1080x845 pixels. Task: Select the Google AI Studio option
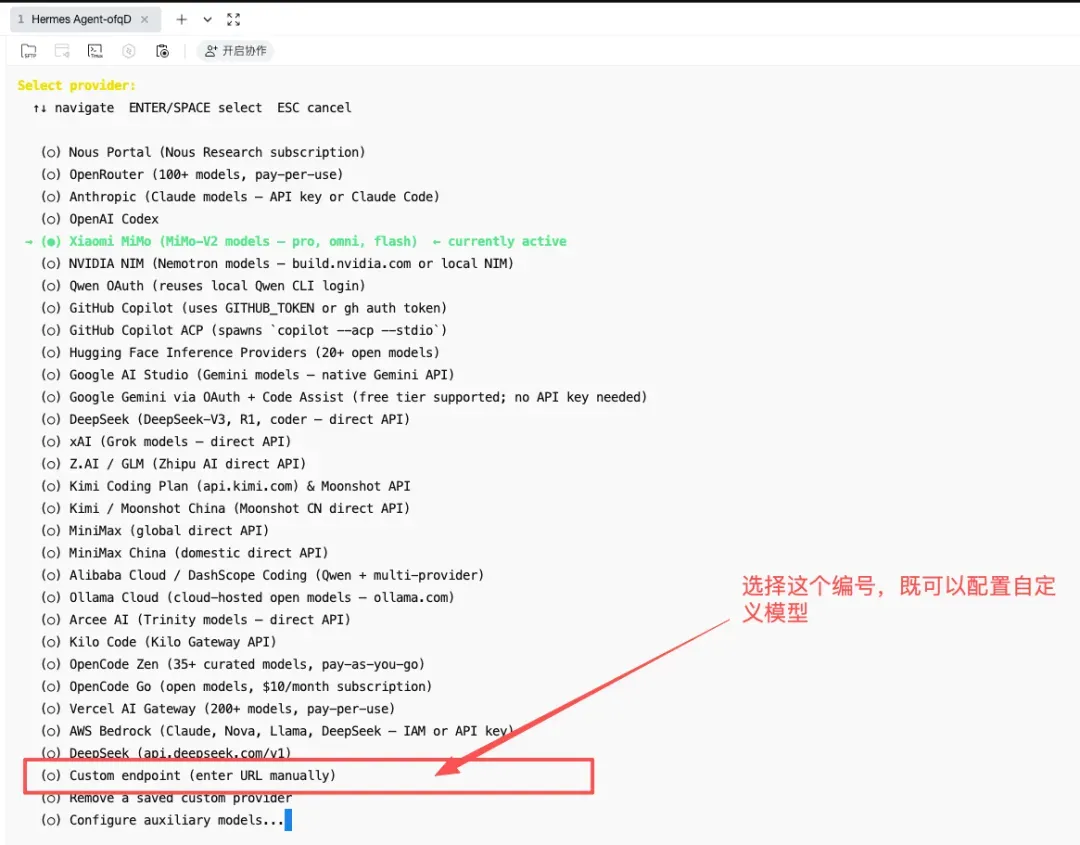tap(248, 375)
